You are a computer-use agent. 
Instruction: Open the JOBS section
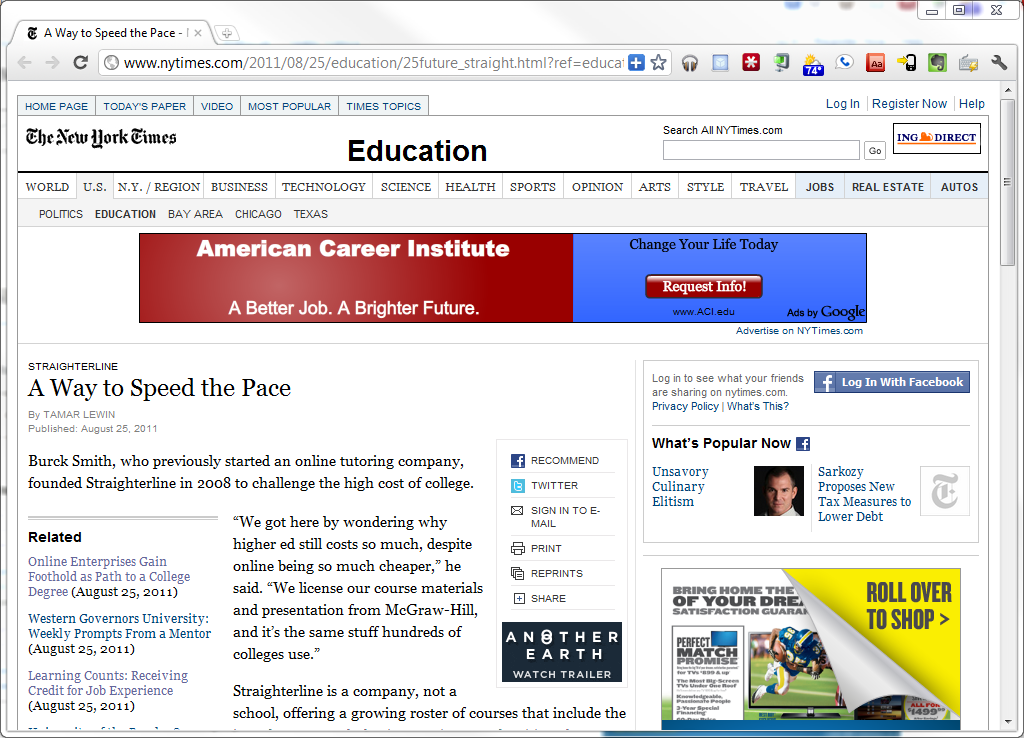[820, 187]
